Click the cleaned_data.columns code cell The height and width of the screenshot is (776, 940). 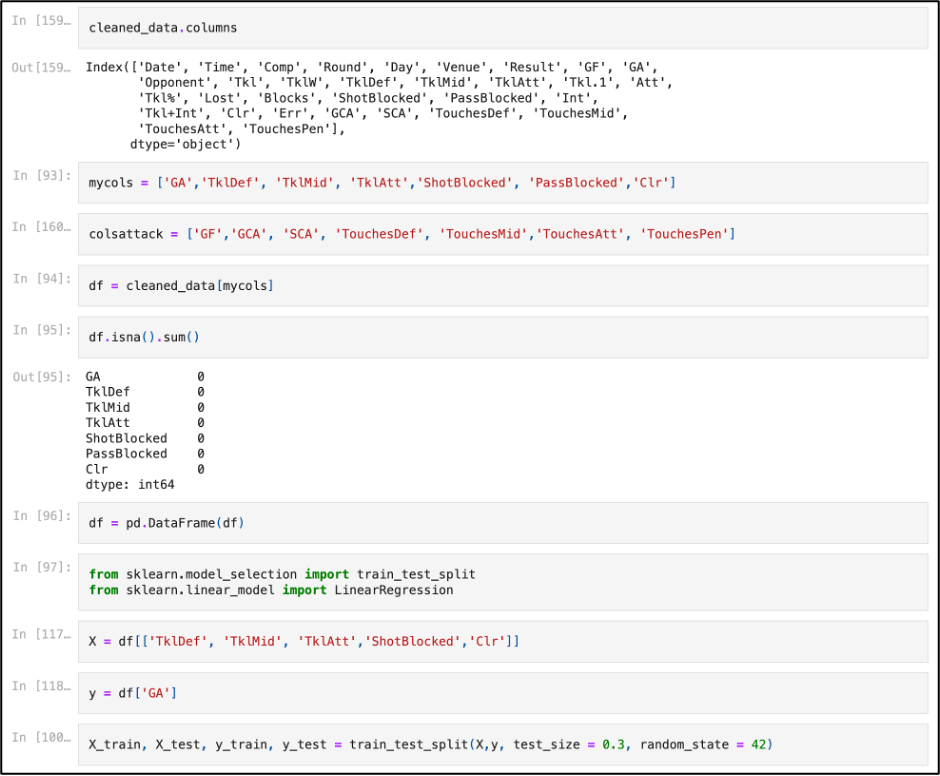(x=500, y=28)
